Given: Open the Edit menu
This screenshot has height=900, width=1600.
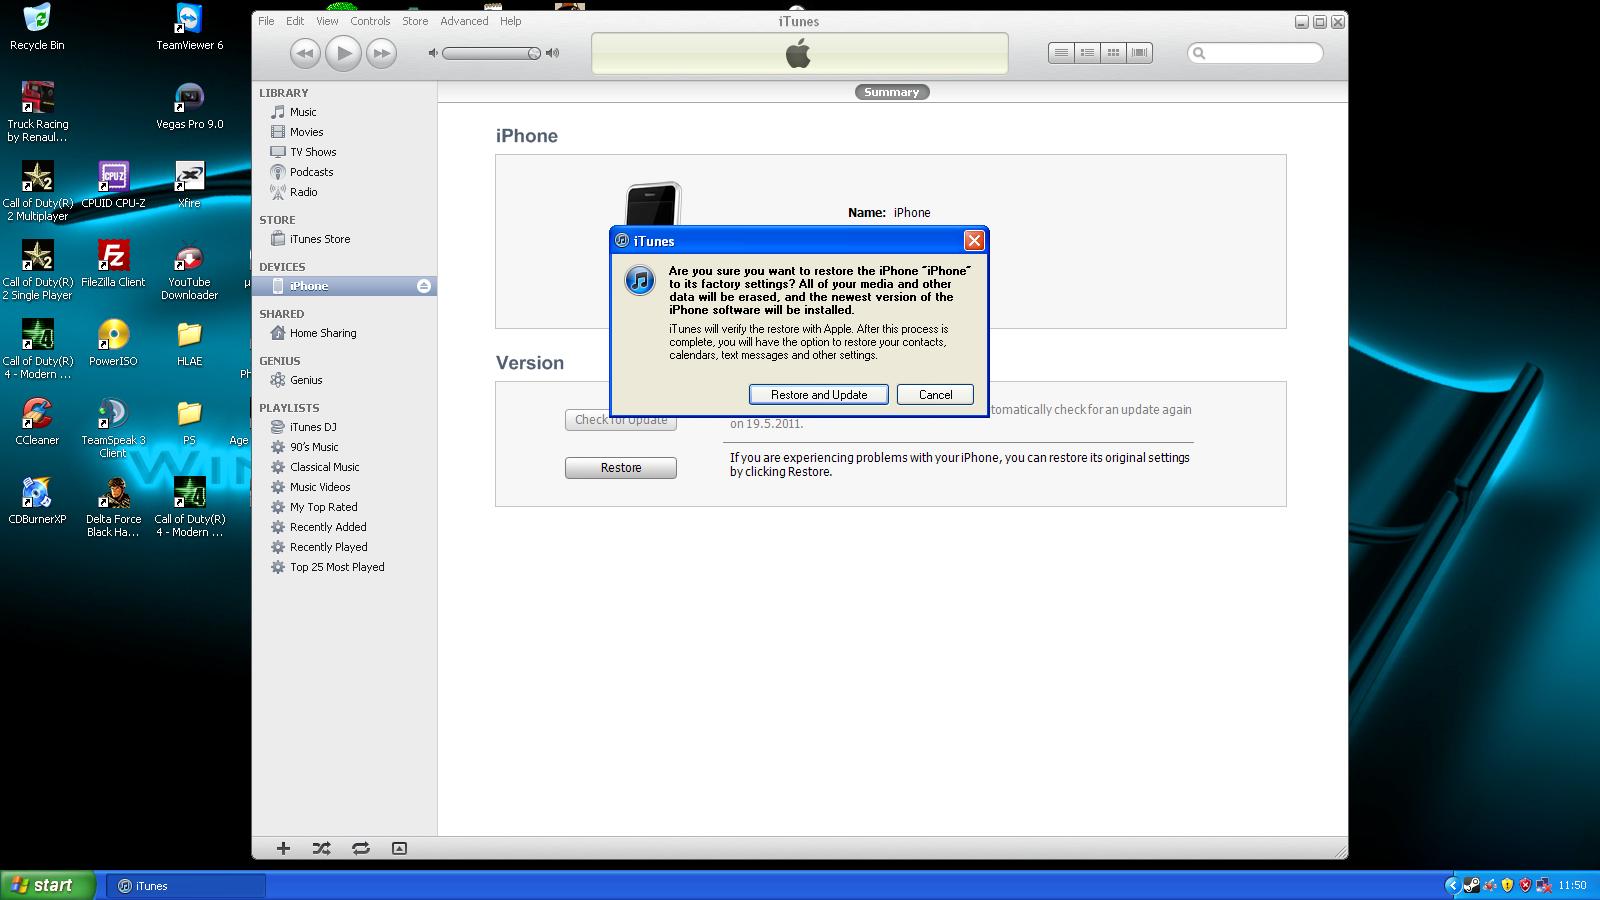Looking at the screenshot, I should 295,21.
